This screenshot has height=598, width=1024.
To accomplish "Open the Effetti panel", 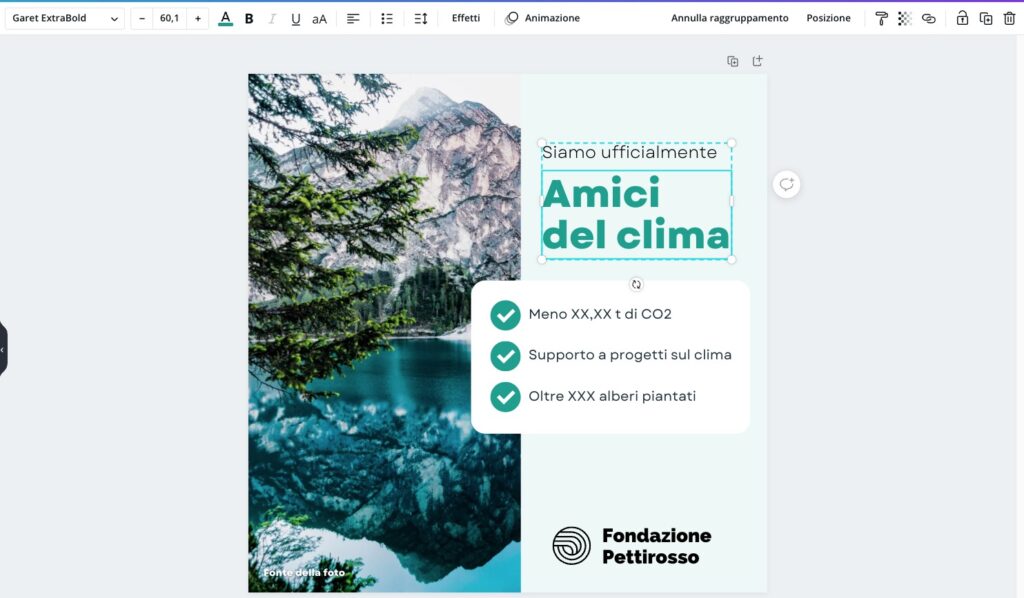I will [x=466, y=18].
